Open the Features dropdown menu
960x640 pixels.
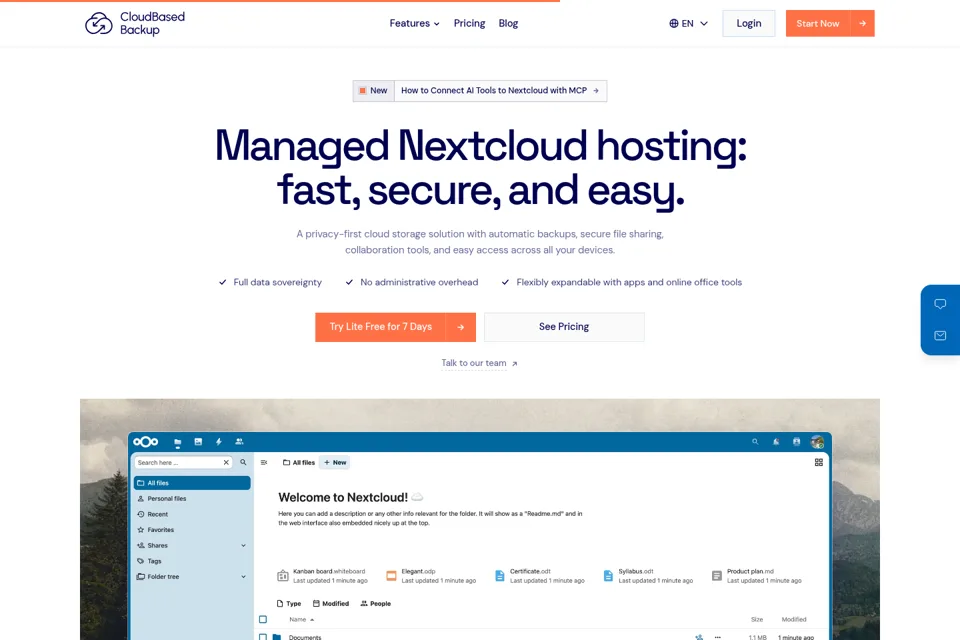[x=414, y=23]
